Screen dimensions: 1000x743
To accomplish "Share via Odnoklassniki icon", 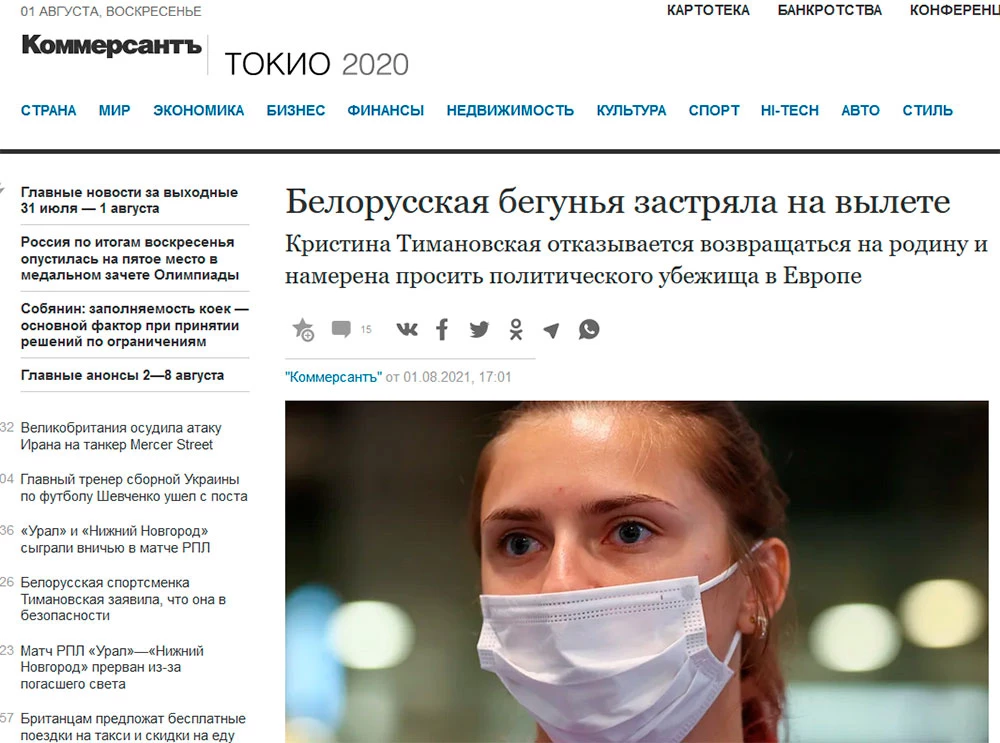I will point(516,329).
